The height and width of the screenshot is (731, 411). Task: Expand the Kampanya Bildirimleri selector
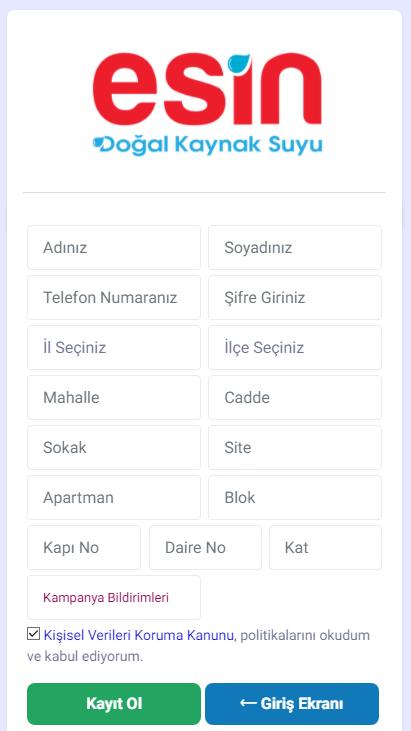coord(114,597)
